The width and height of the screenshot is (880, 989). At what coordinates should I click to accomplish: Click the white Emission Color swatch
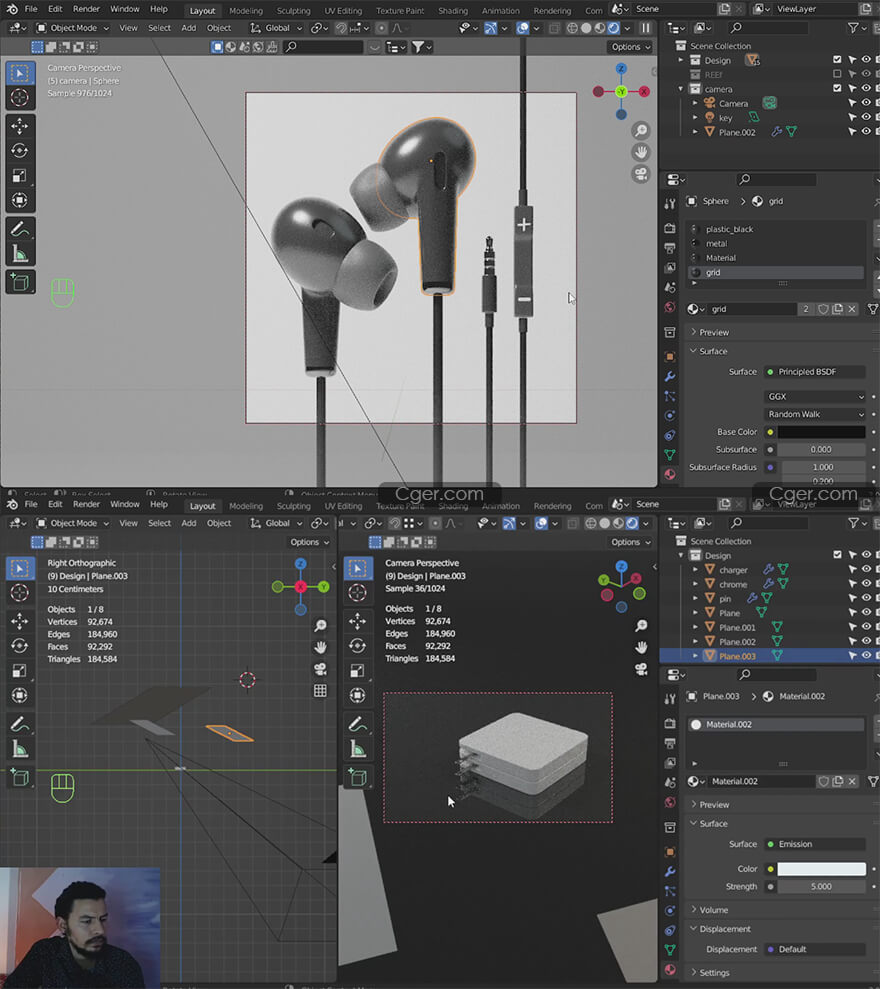(x=821, y=869)
